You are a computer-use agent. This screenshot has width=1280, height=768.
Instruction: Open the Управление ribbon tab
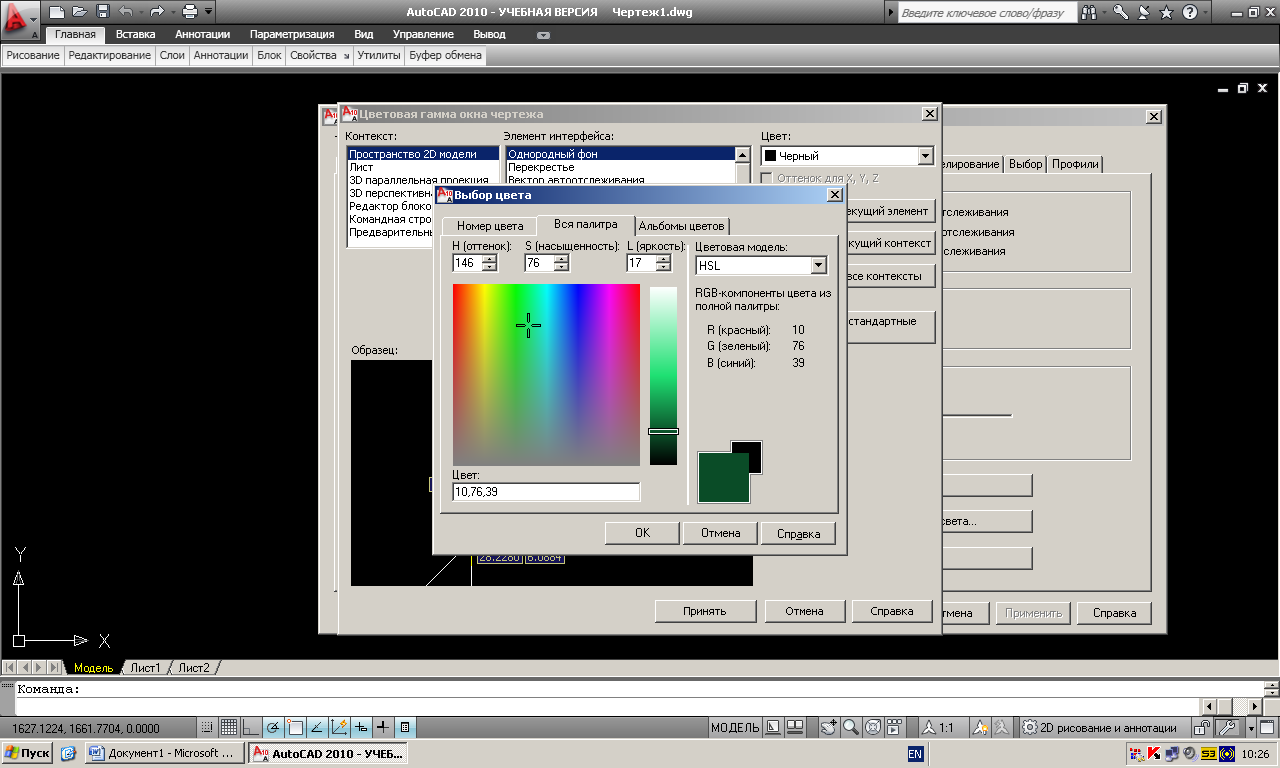pos(423,34)
